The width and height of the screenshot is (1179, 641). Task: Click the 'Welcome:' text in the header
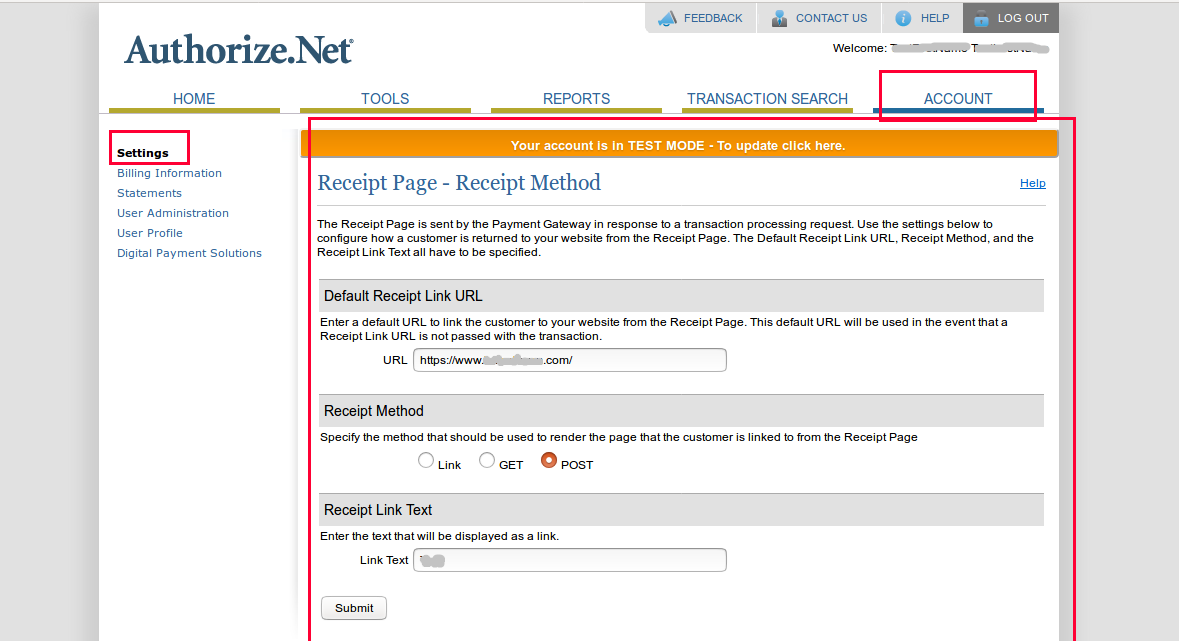pyautogui.click(x=859, y=48)
